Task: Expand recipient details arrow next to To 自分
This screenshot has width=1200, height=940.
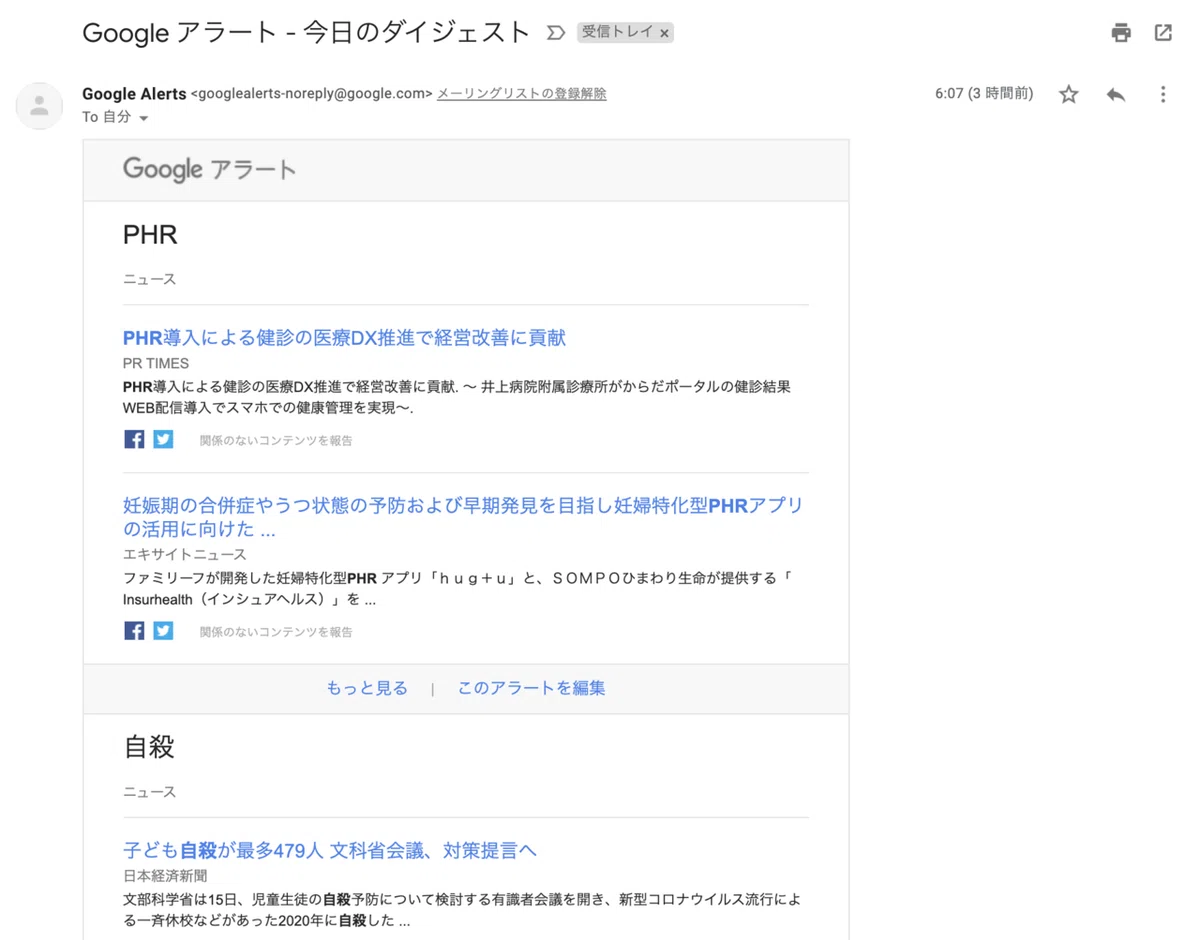Action: pos(143,118)
